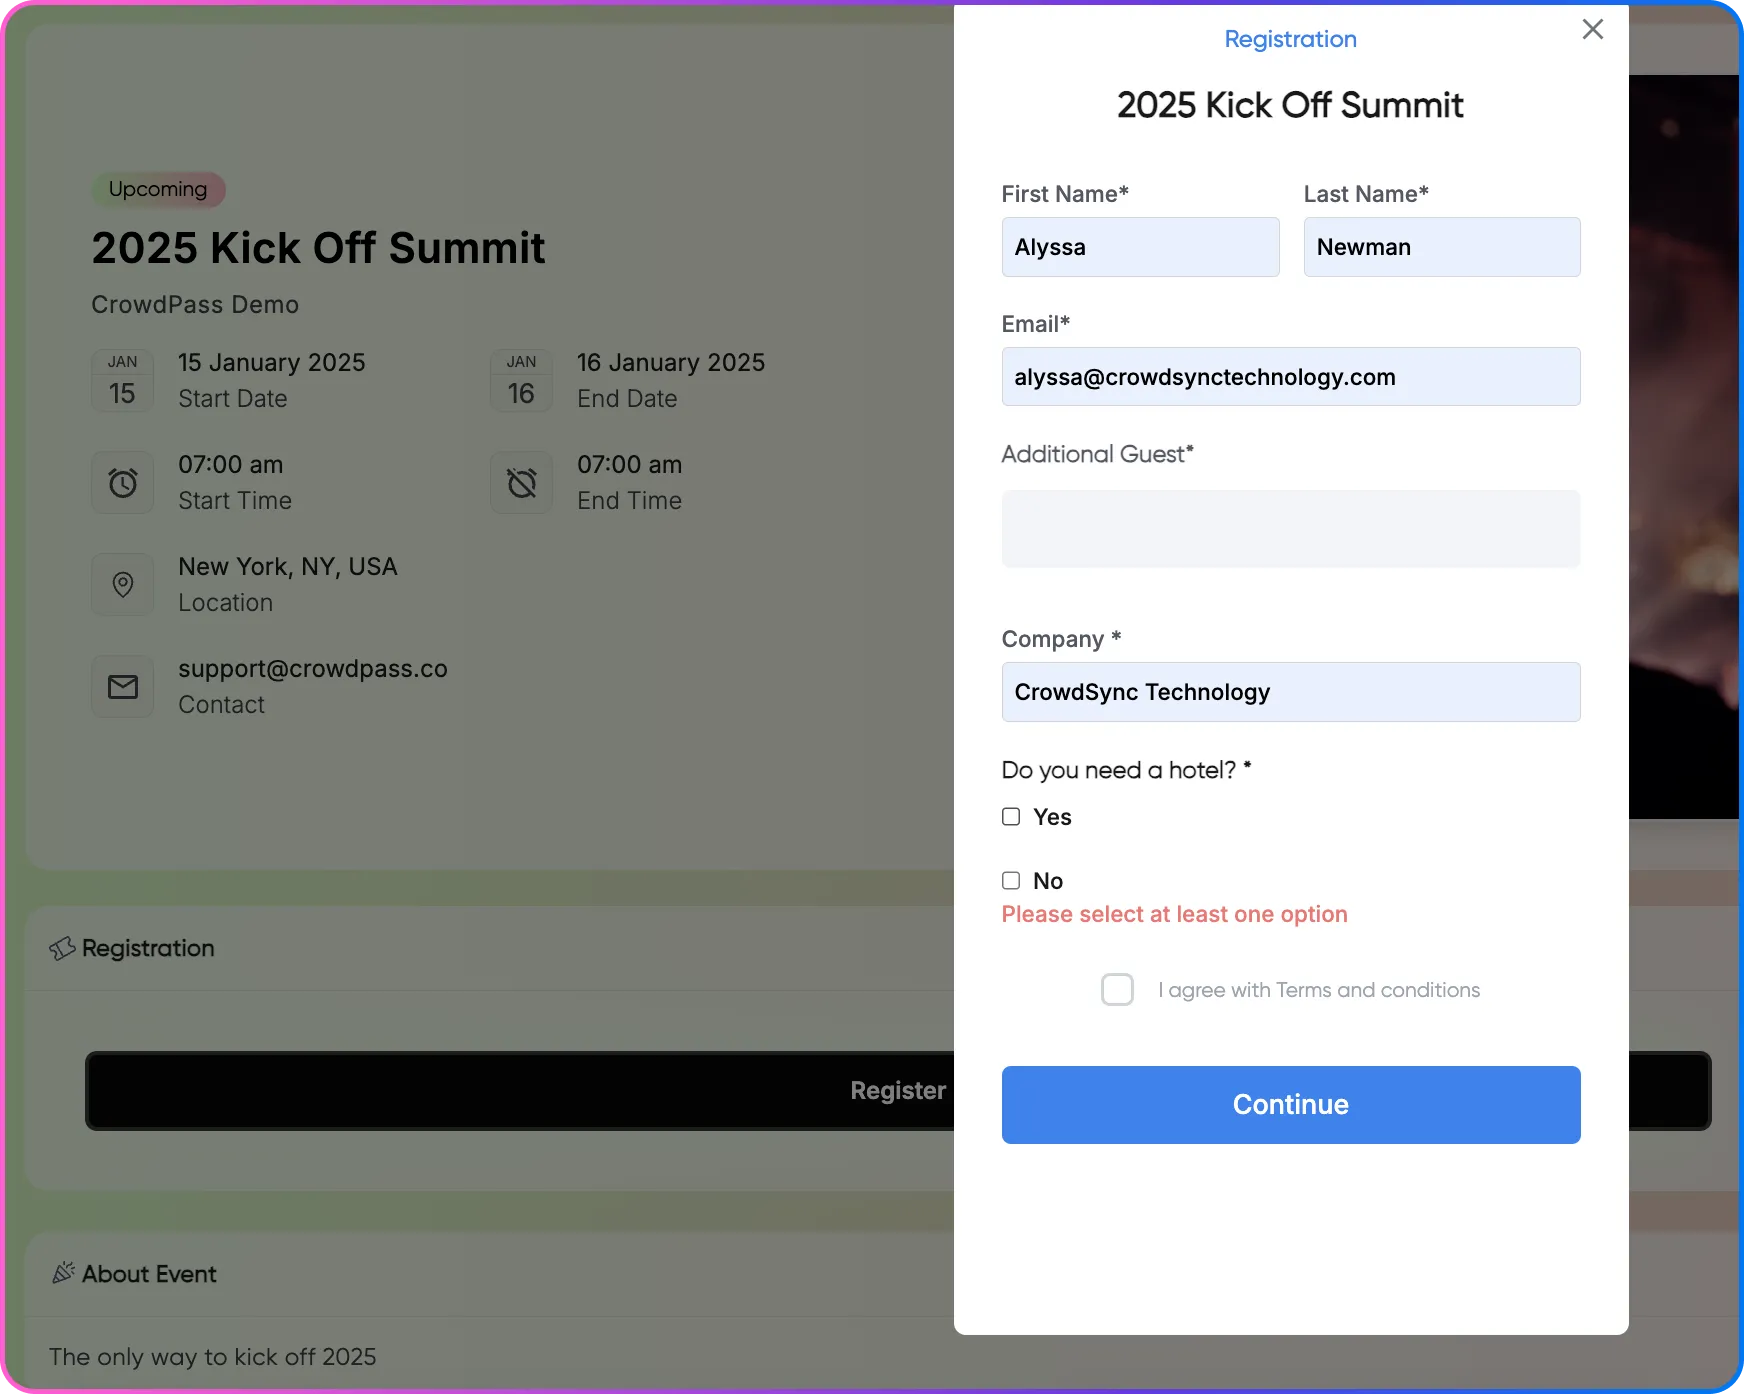Click the location pin icon for New York

122,584
